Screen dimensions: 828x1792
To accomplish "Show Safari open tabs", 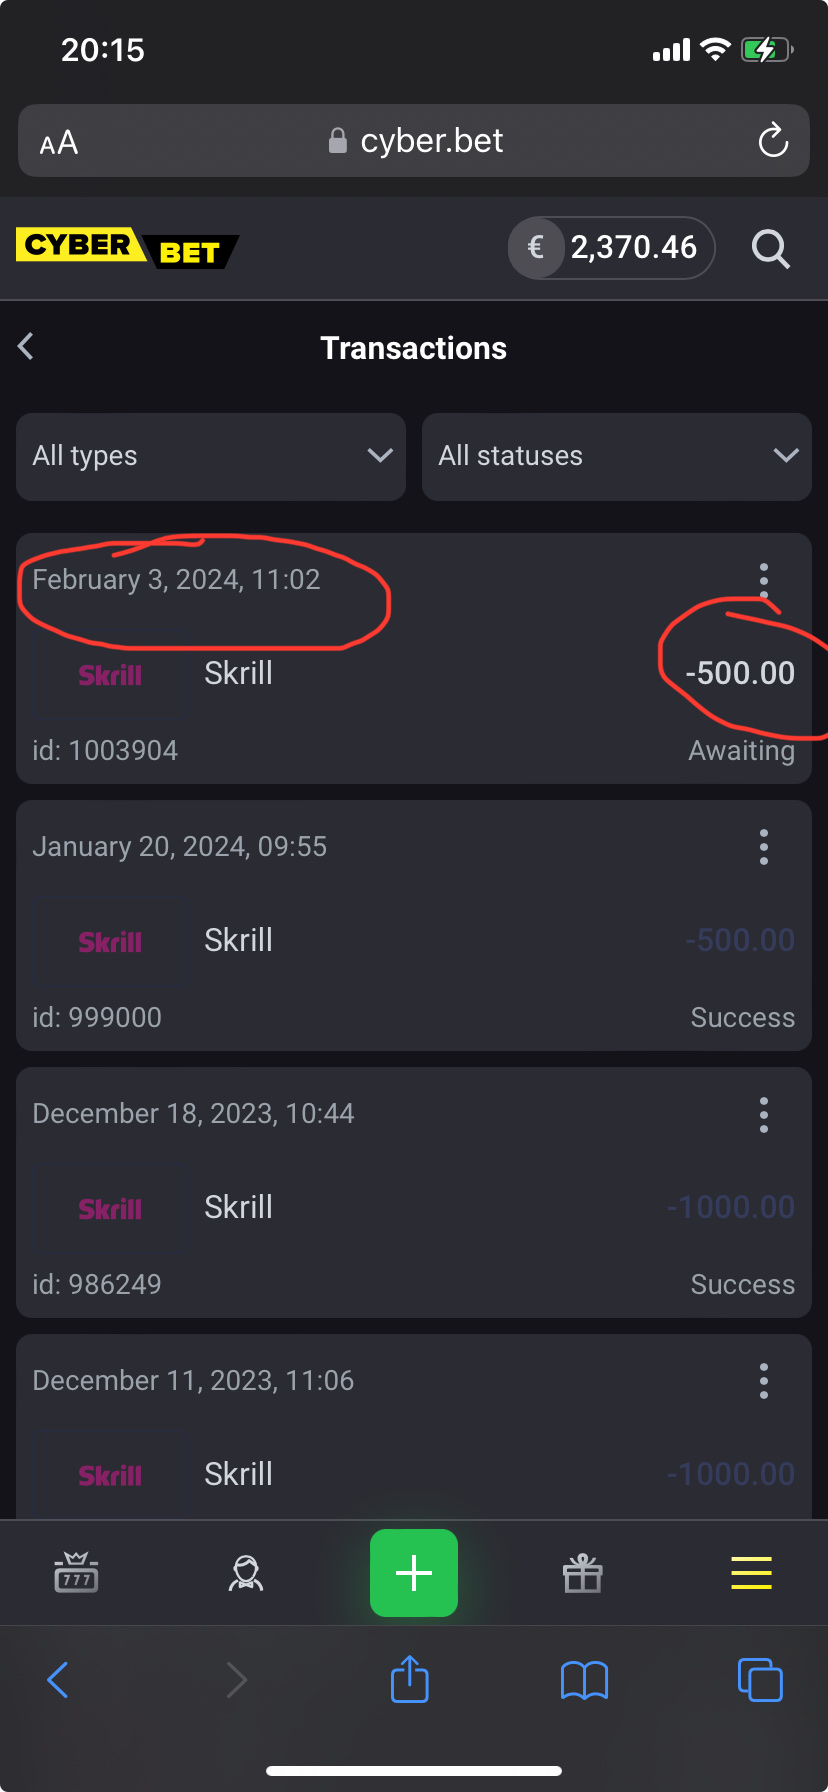I will 759,1679.
